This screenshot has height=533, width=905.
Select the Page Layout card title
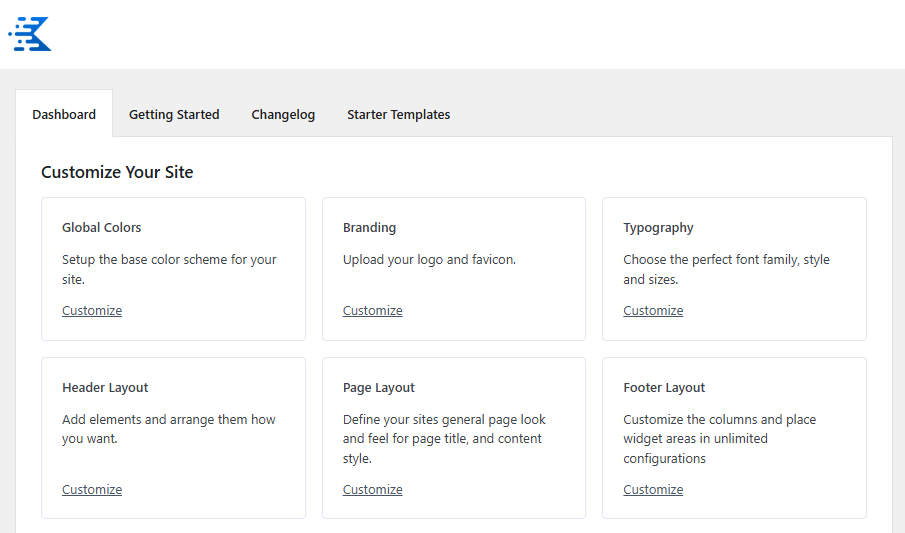[x=379, y=388]
